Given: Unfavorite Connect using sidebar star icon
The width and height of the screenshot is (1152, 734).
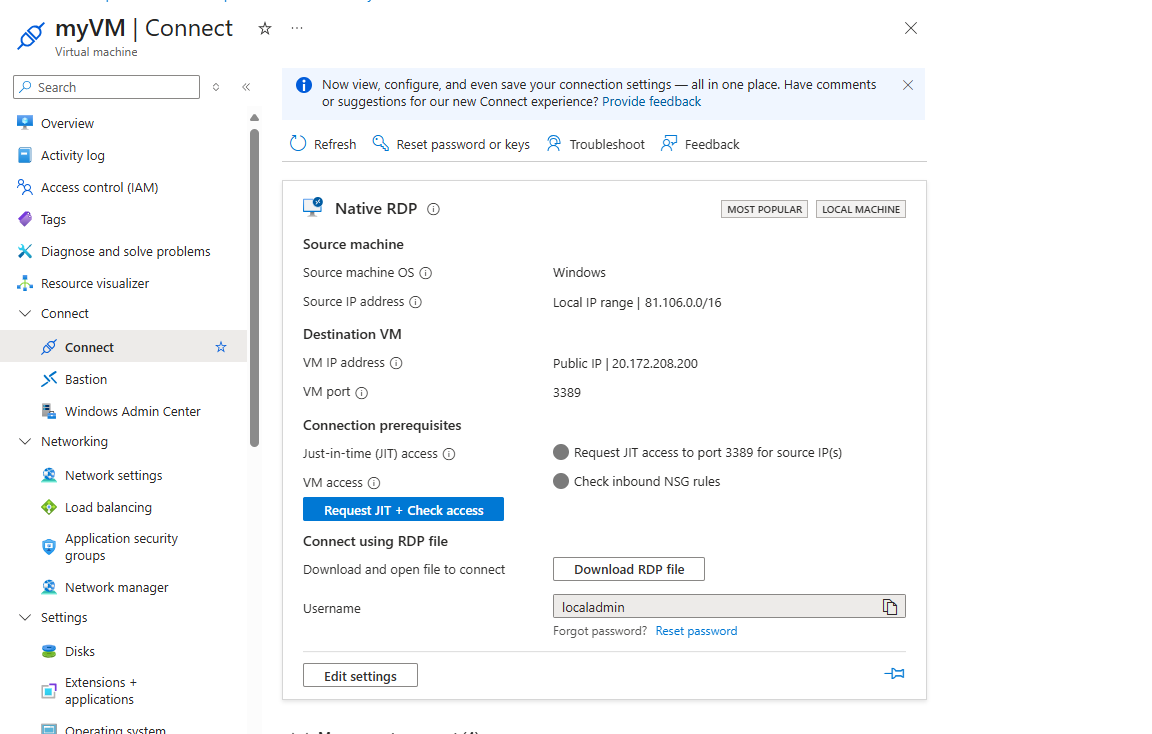Looking at the screenshot, I should 220,347.
